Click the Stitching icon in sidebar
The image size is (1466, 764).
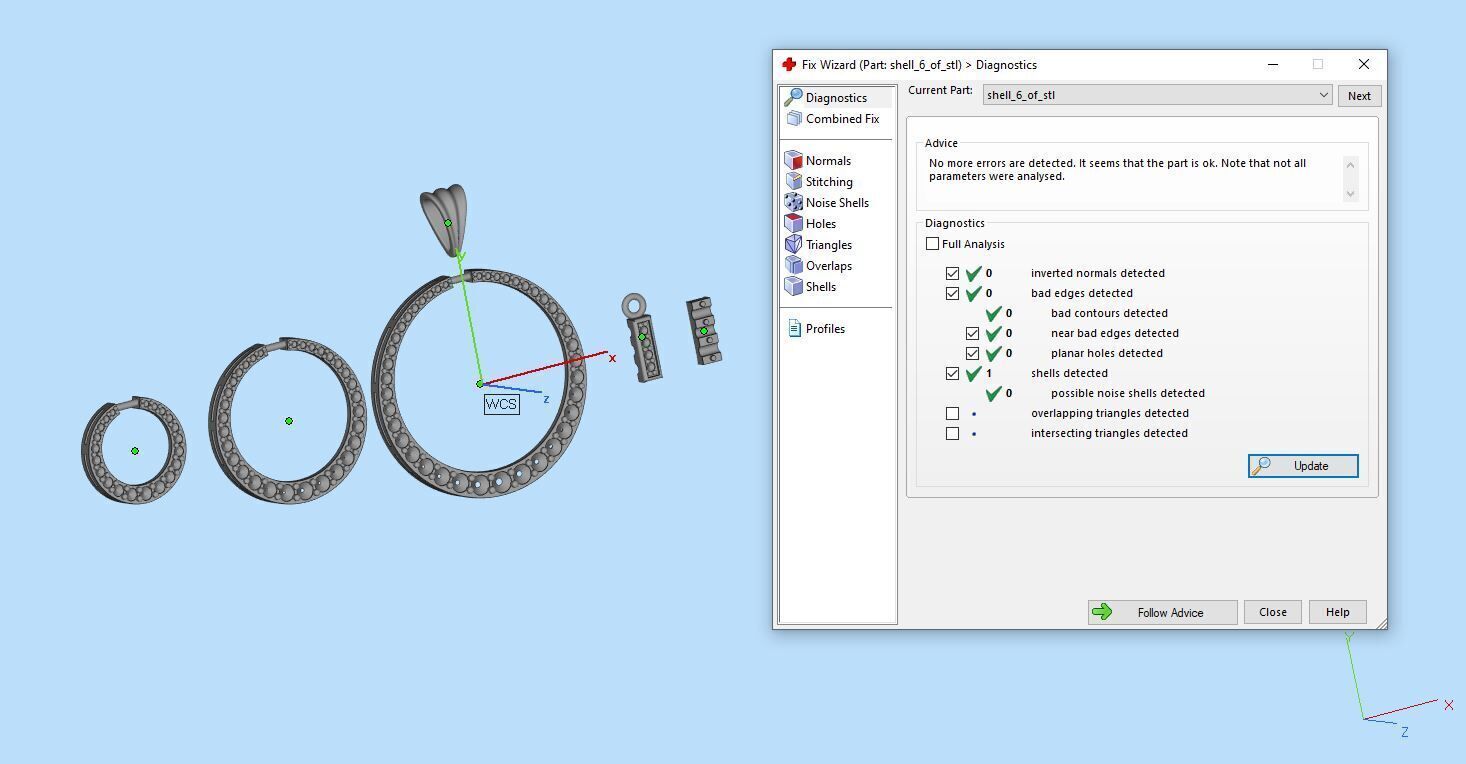click(794, 181)
